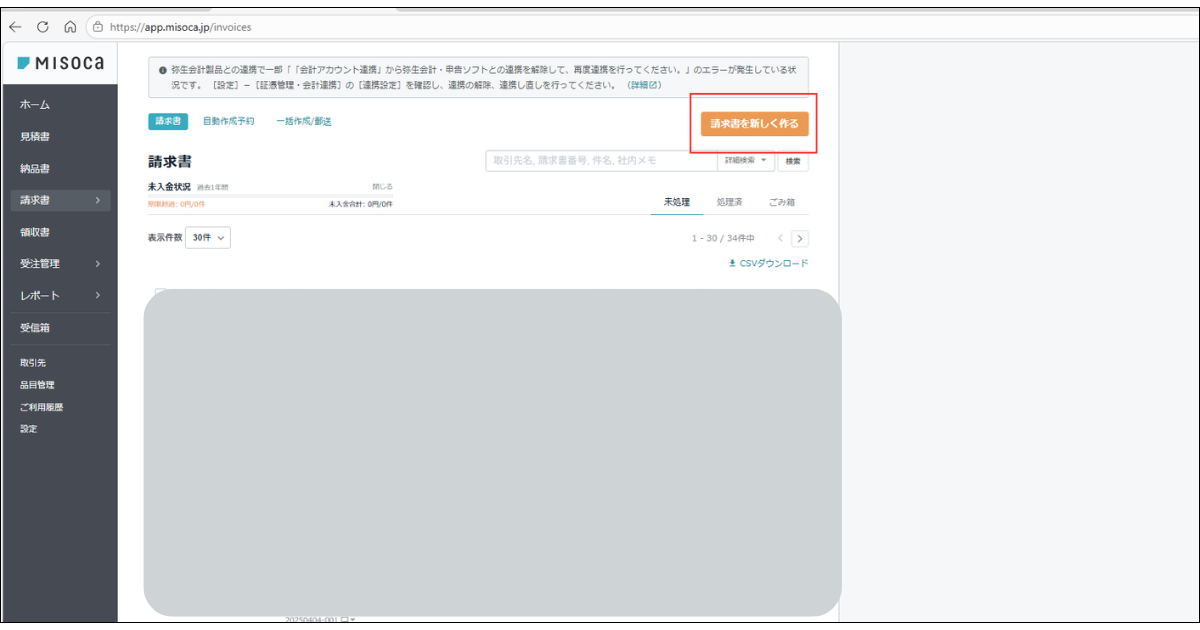The width and height of the screenshot is (1200, 630).
Task: Open the 表示件数 30件 dropdown
Action: [x=206, y=238]
